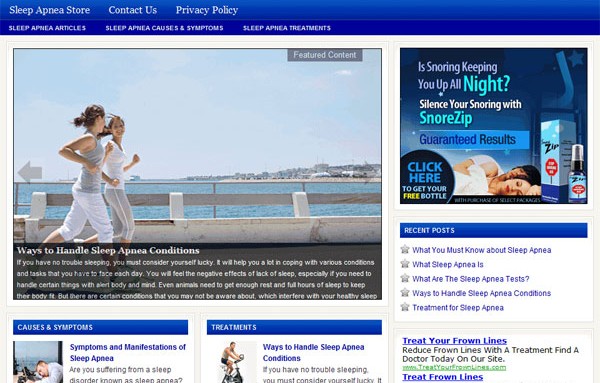Open What You Must Know about Sleep Apnea
The height and width of the screenshot is (383, 600).
point(481,250)
